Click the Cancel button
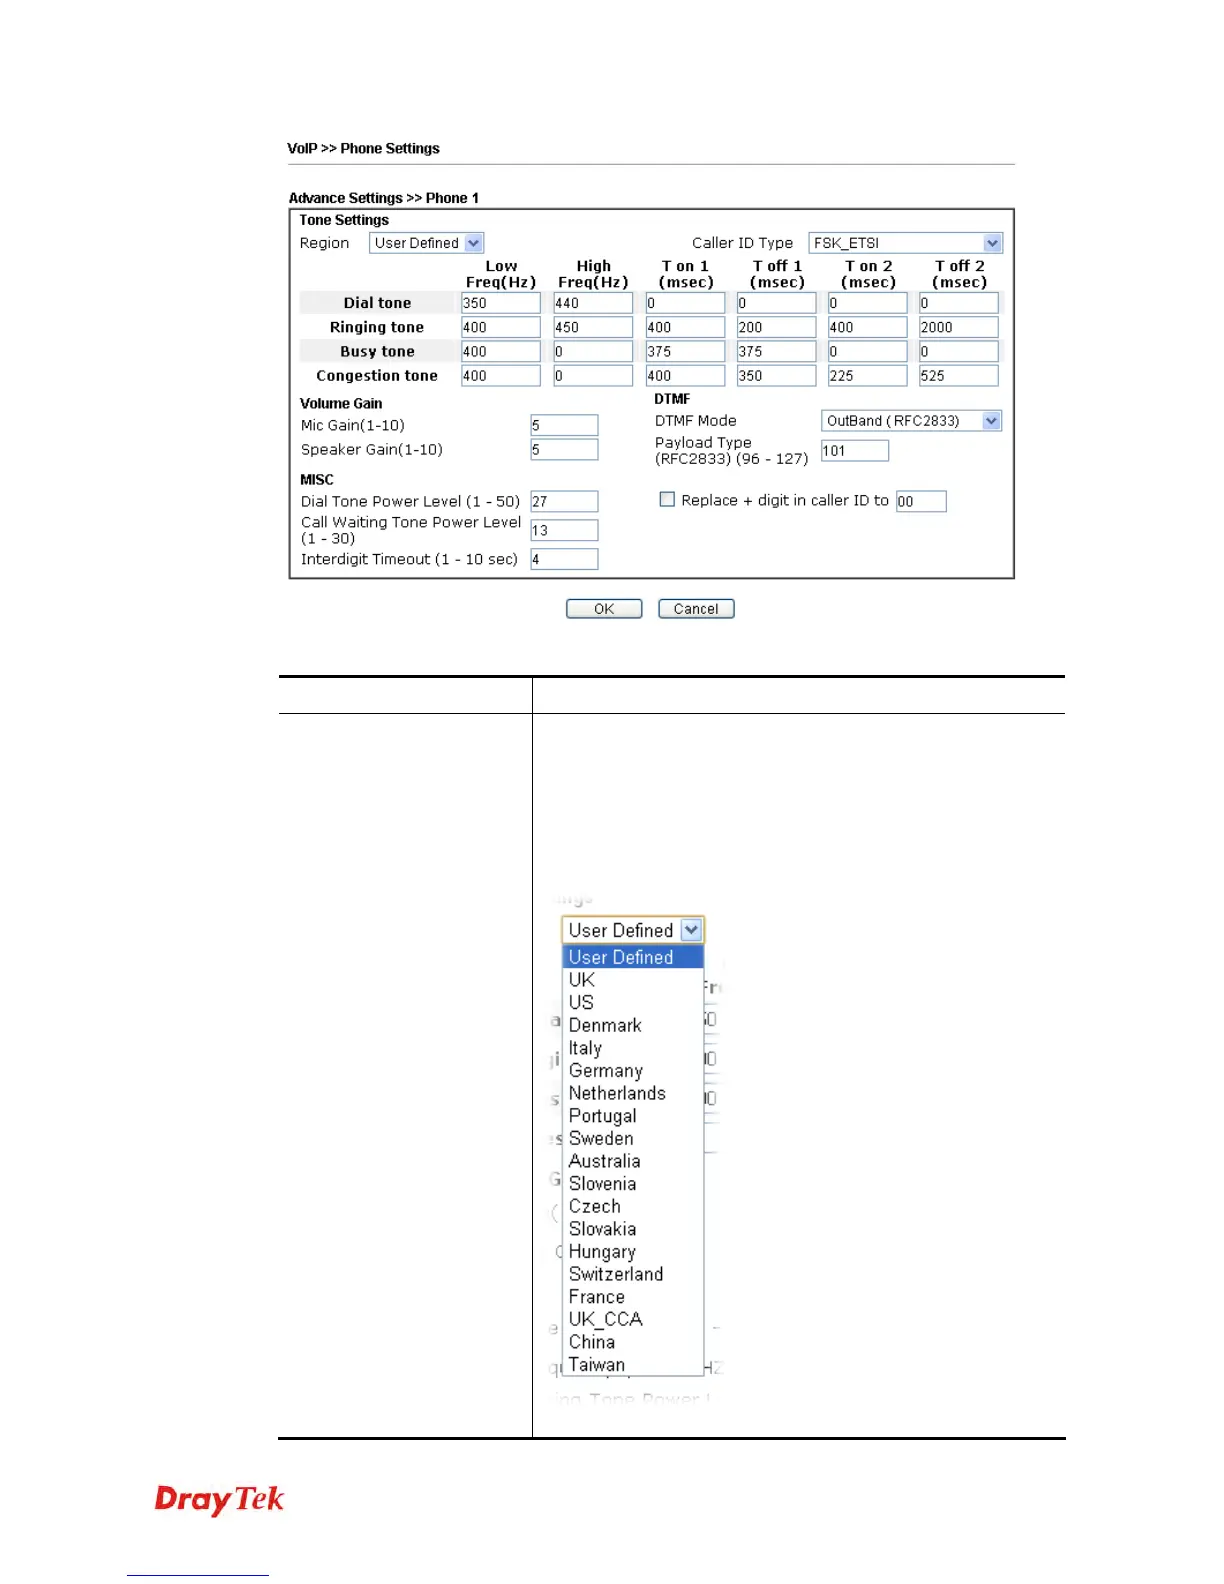1224x1584 pixels. [x=696, y=609]
